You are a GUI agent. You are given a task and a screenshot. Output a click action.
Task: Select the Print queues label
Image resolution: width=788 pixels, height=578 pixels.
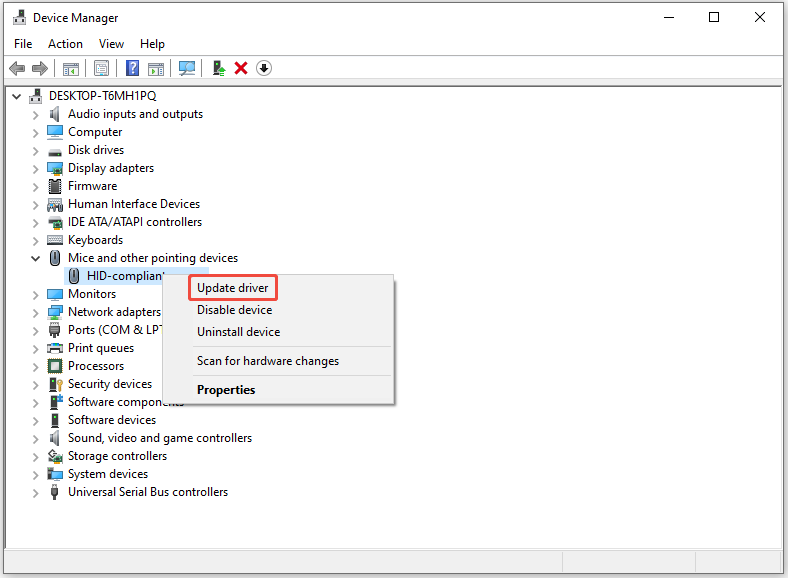(x=101, y=348)
